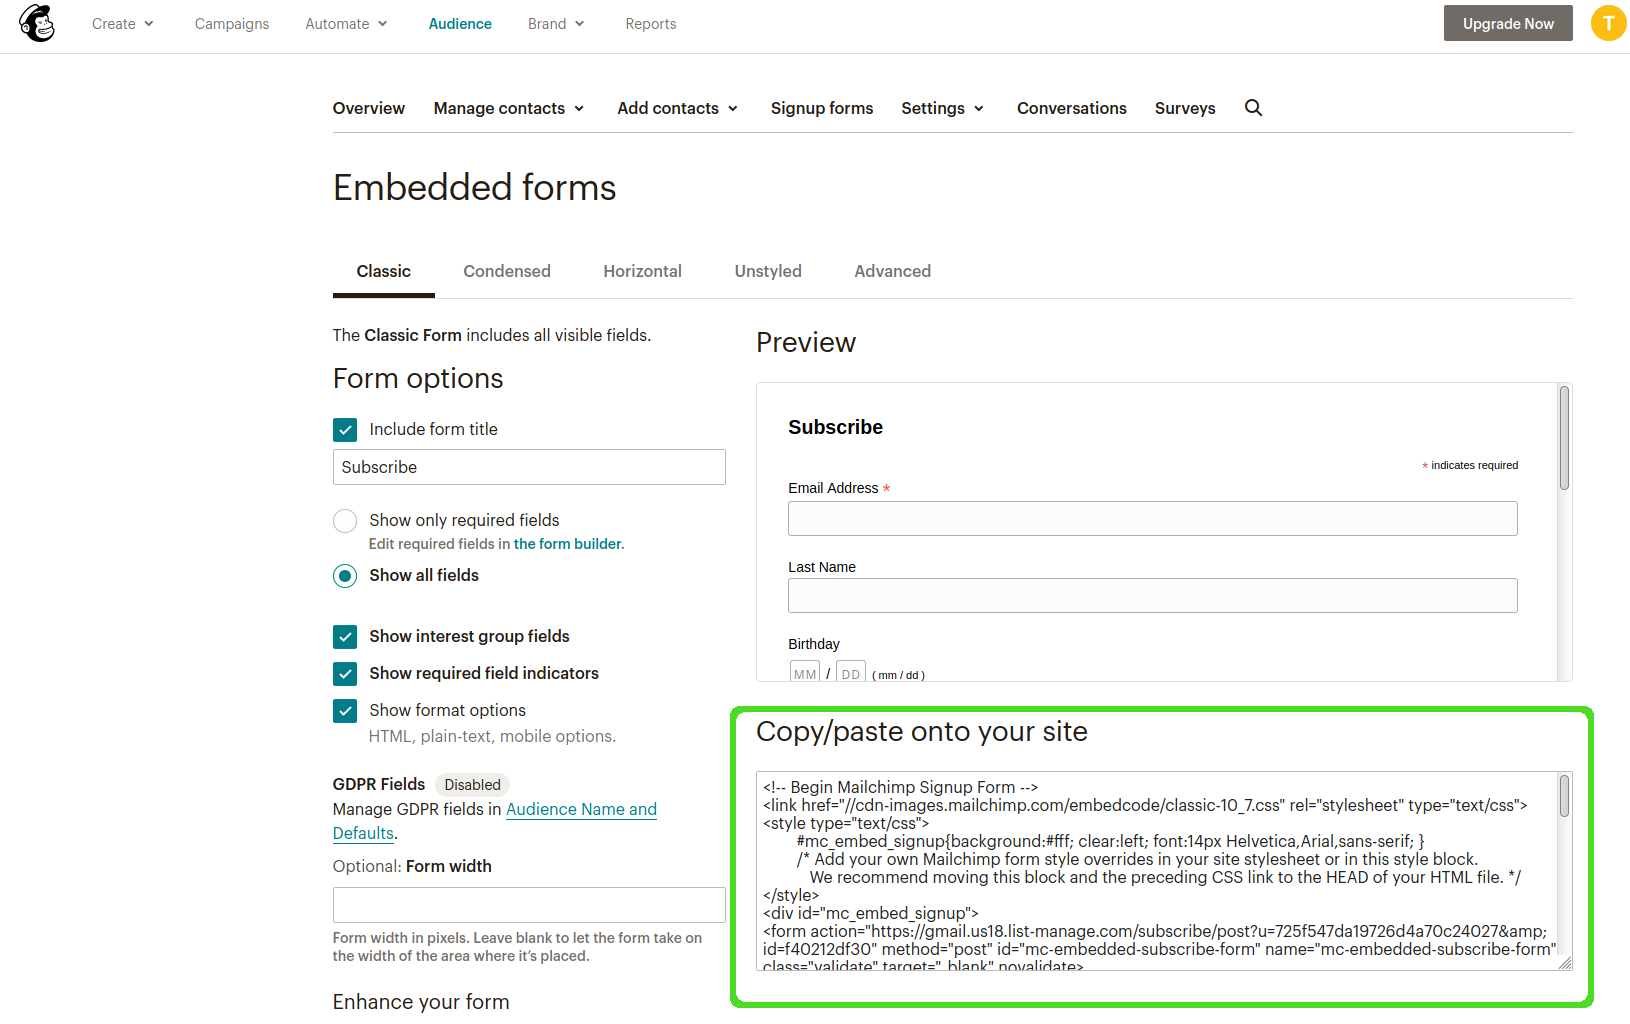Select Show only required fields radio
The height and width of the screenshot is (1024, 1630).
(345, 521)
